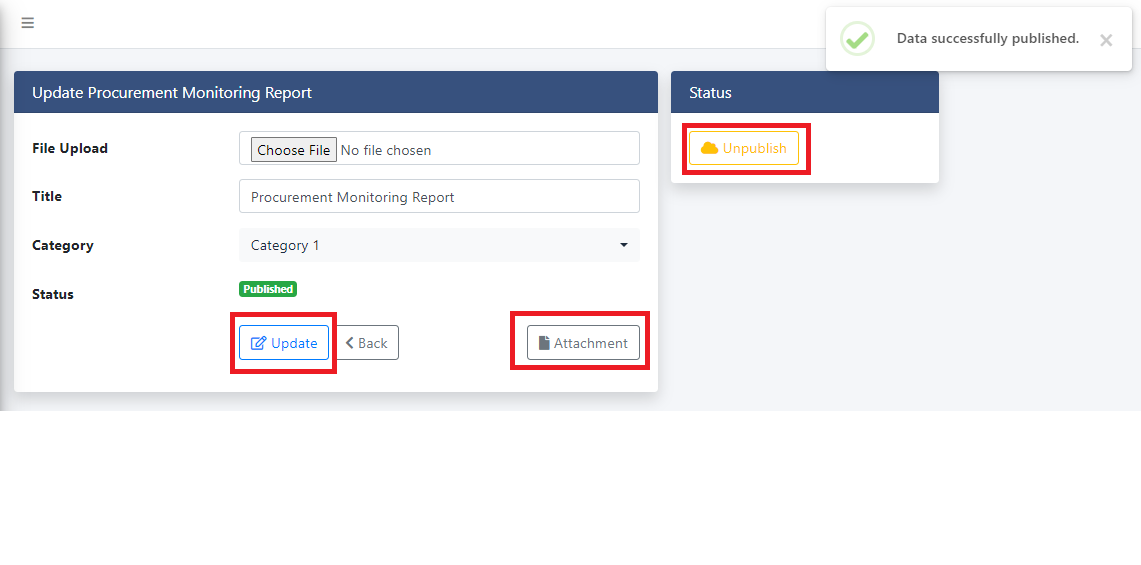Click the Choose File button
Screen dimensions: 1141x565
294,150
